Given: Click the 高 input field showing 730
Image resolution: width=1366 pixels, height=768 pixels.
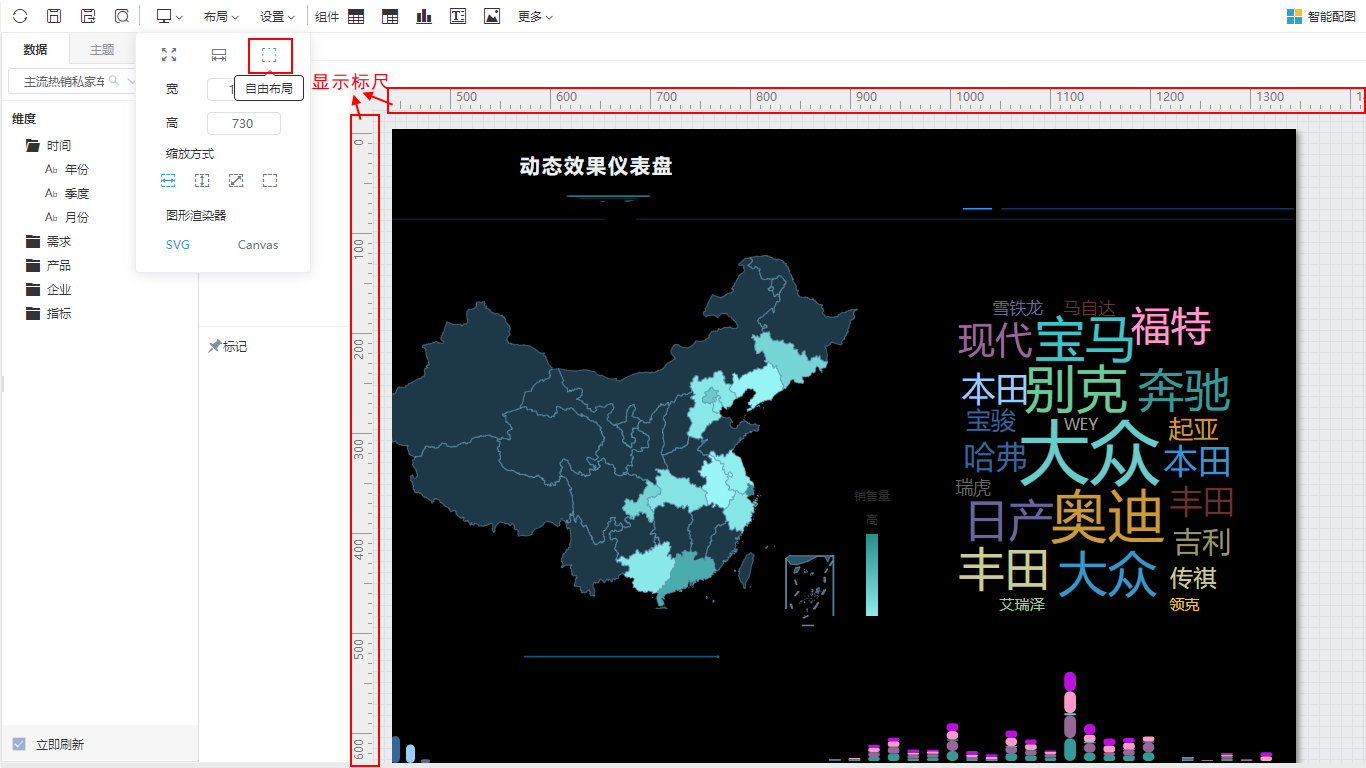Looking at the screenshot, I should (244, 124).
